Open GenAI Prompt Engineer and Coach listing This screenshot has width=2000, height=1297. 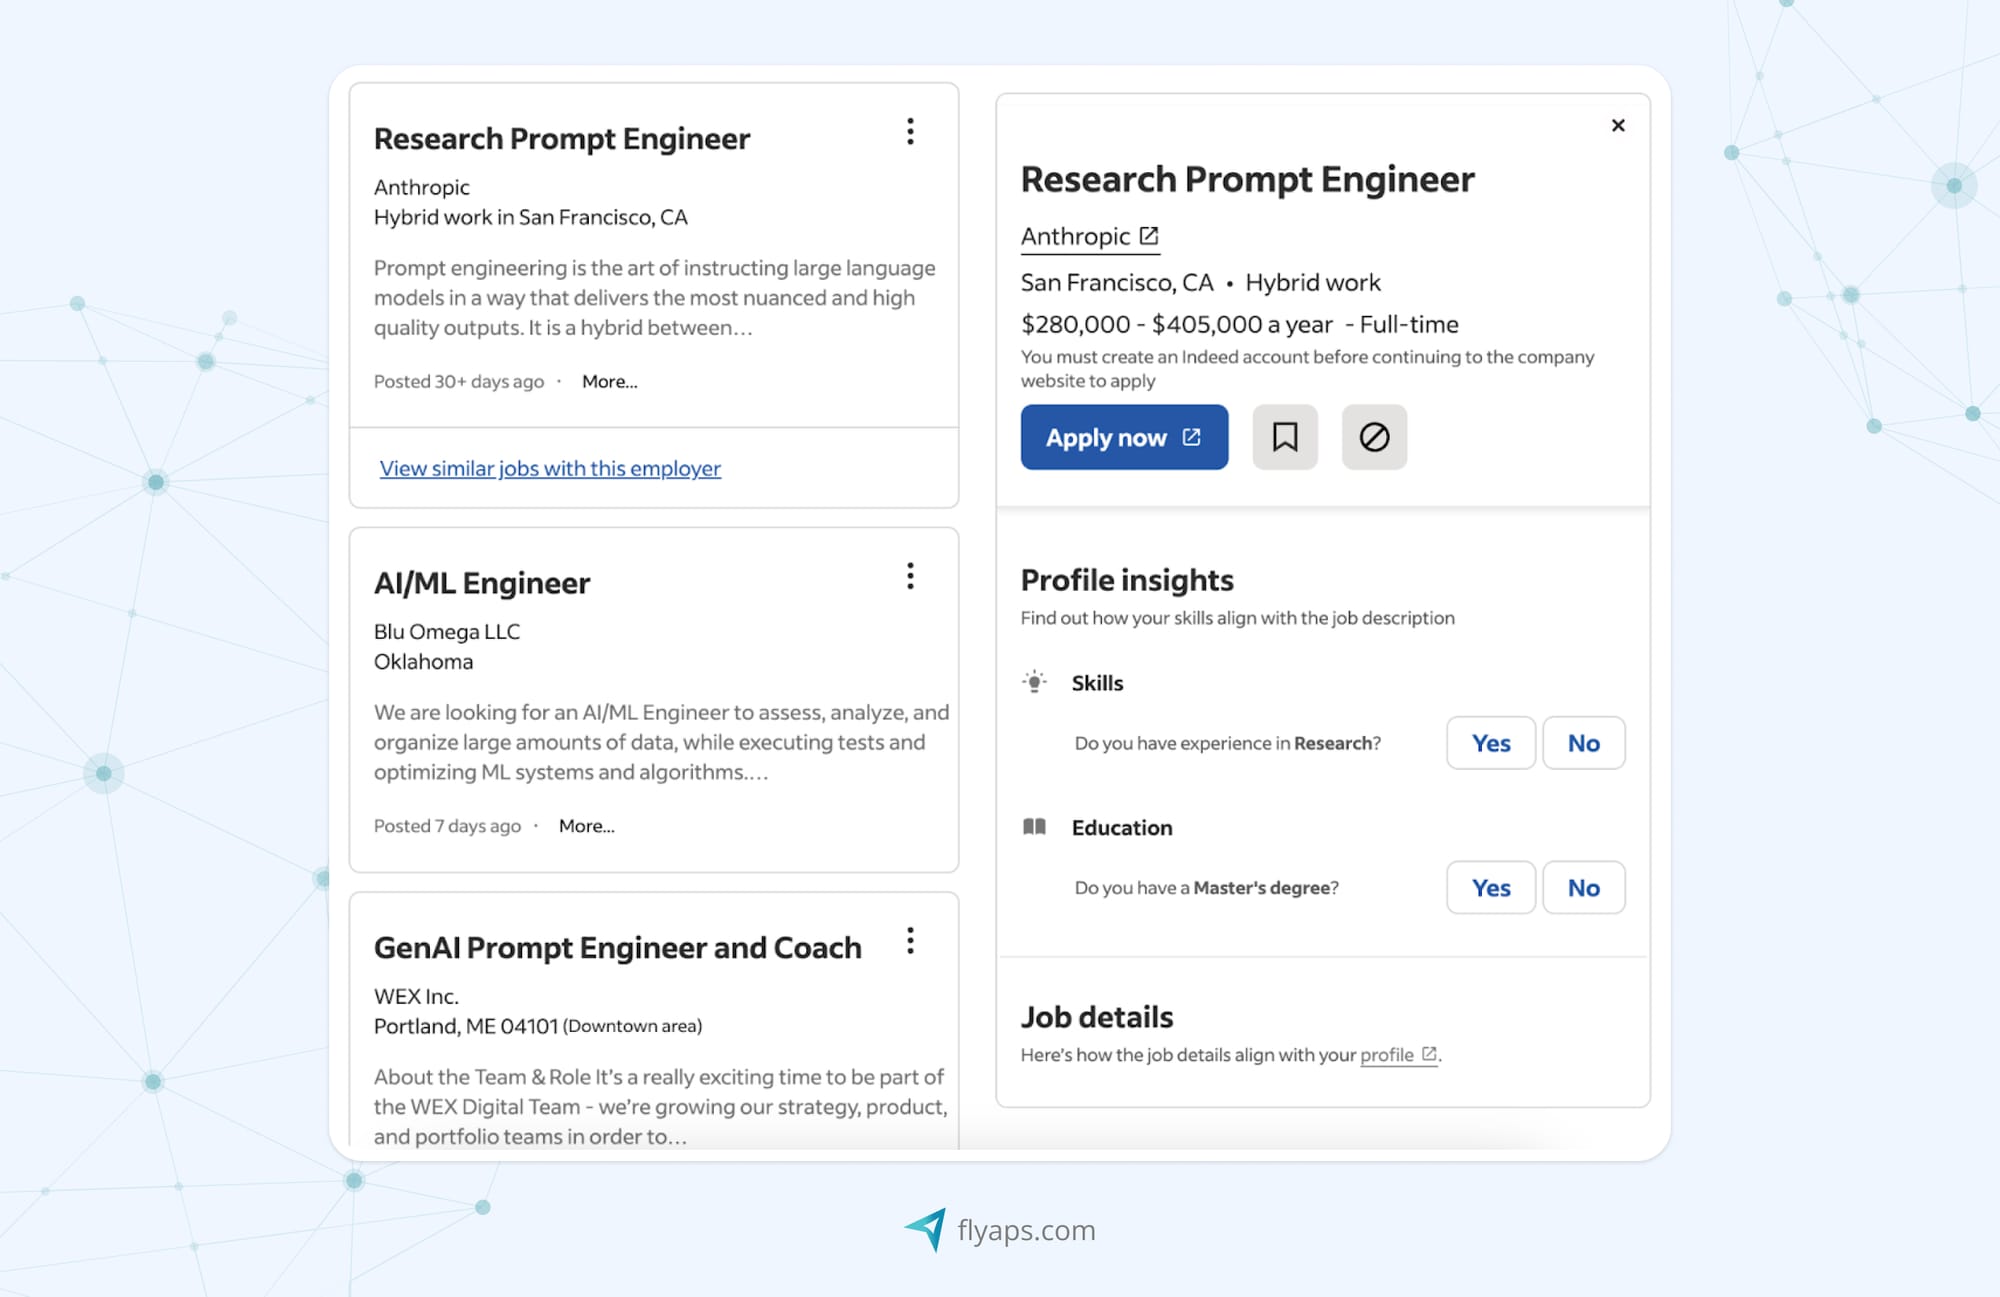tap(618, 947)
